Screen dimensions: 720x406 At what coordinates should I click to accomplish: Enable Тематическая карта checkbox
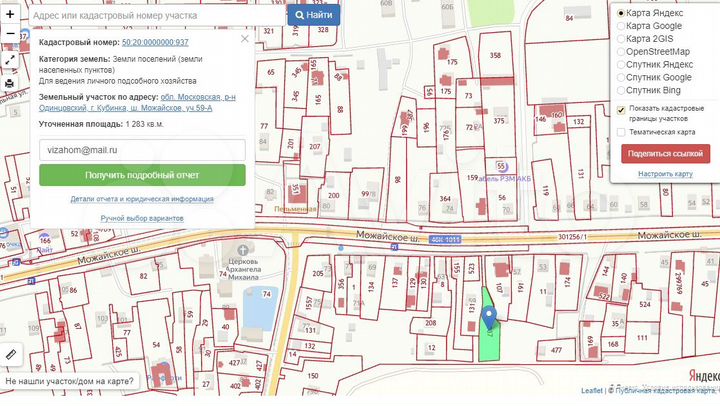(x=621, y=132)
